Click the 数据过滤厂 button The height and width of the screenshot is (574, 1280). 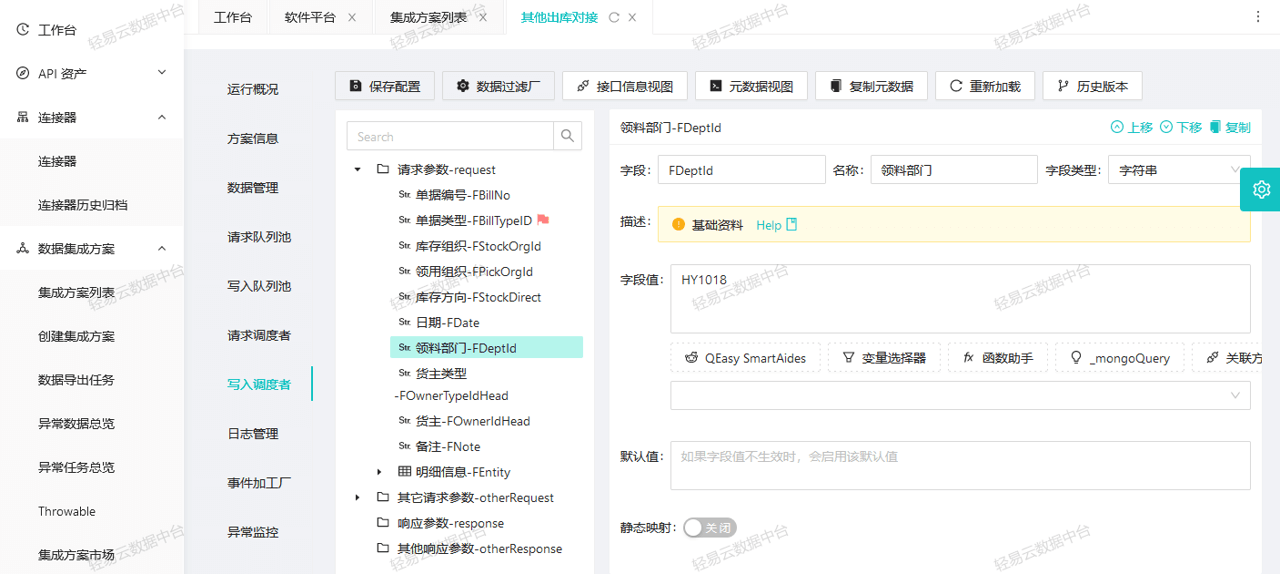click(498, 86)
